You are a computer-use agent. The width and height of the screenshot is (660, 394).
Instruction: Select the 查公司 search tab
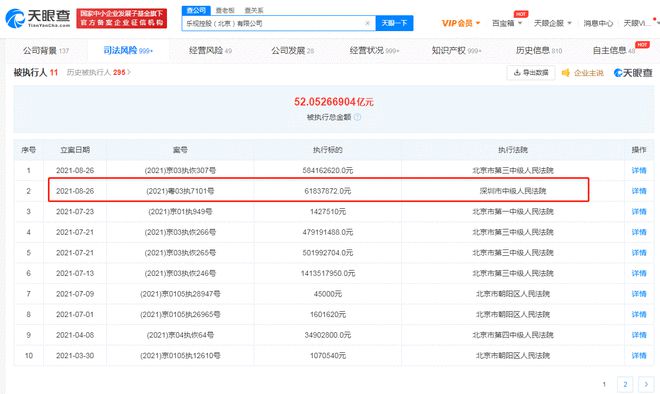click(x=196, y=10)
